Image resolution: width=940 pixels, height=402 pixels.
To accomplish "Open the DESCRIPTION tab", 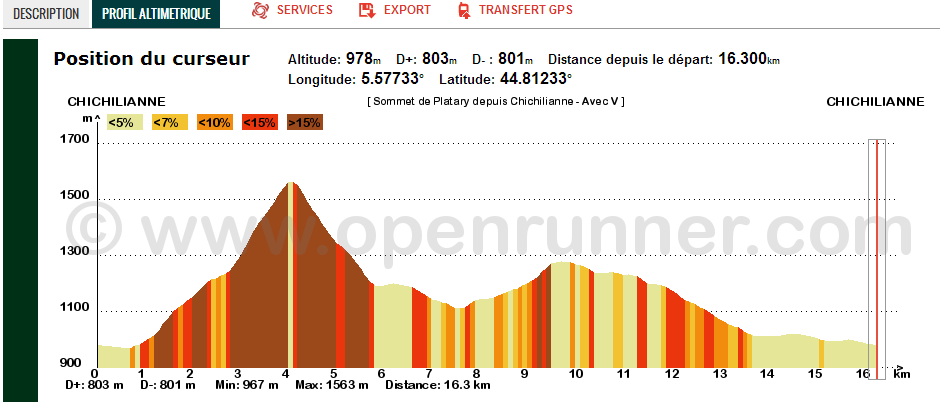I will [x=46, y=14].
